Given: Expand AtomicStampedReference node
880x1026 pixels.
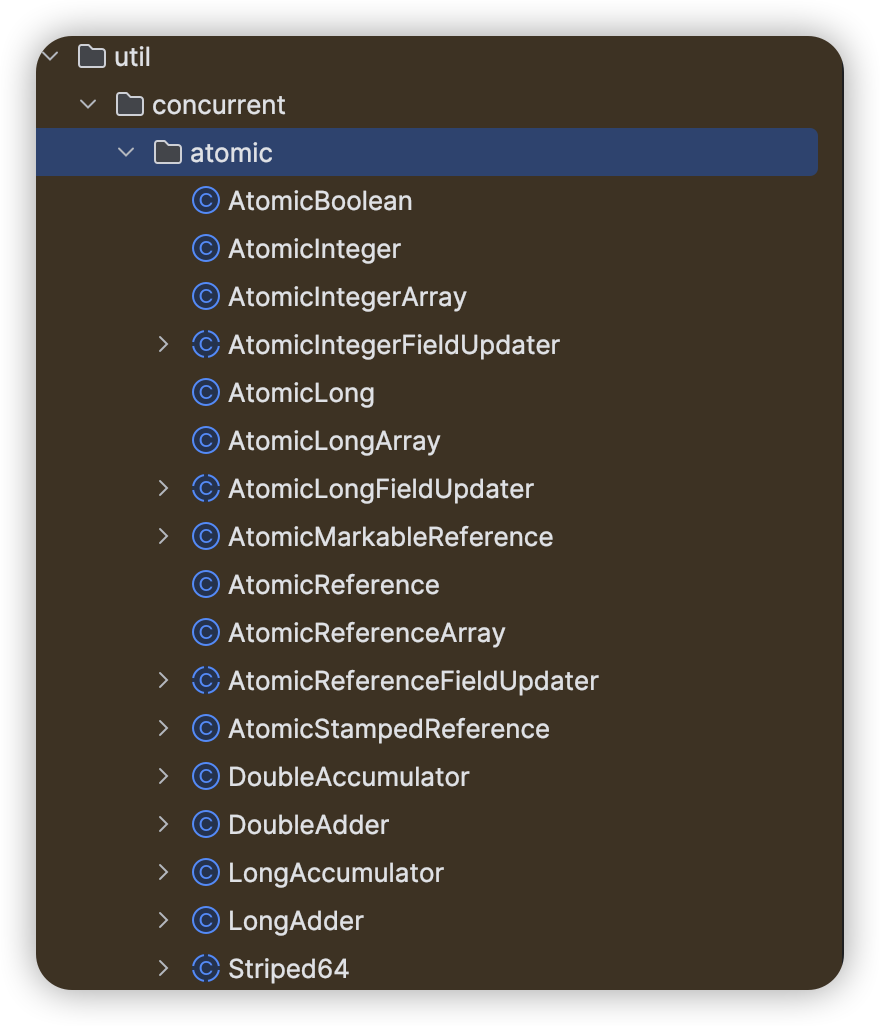Looking at the screenshot, I should 164,728.
